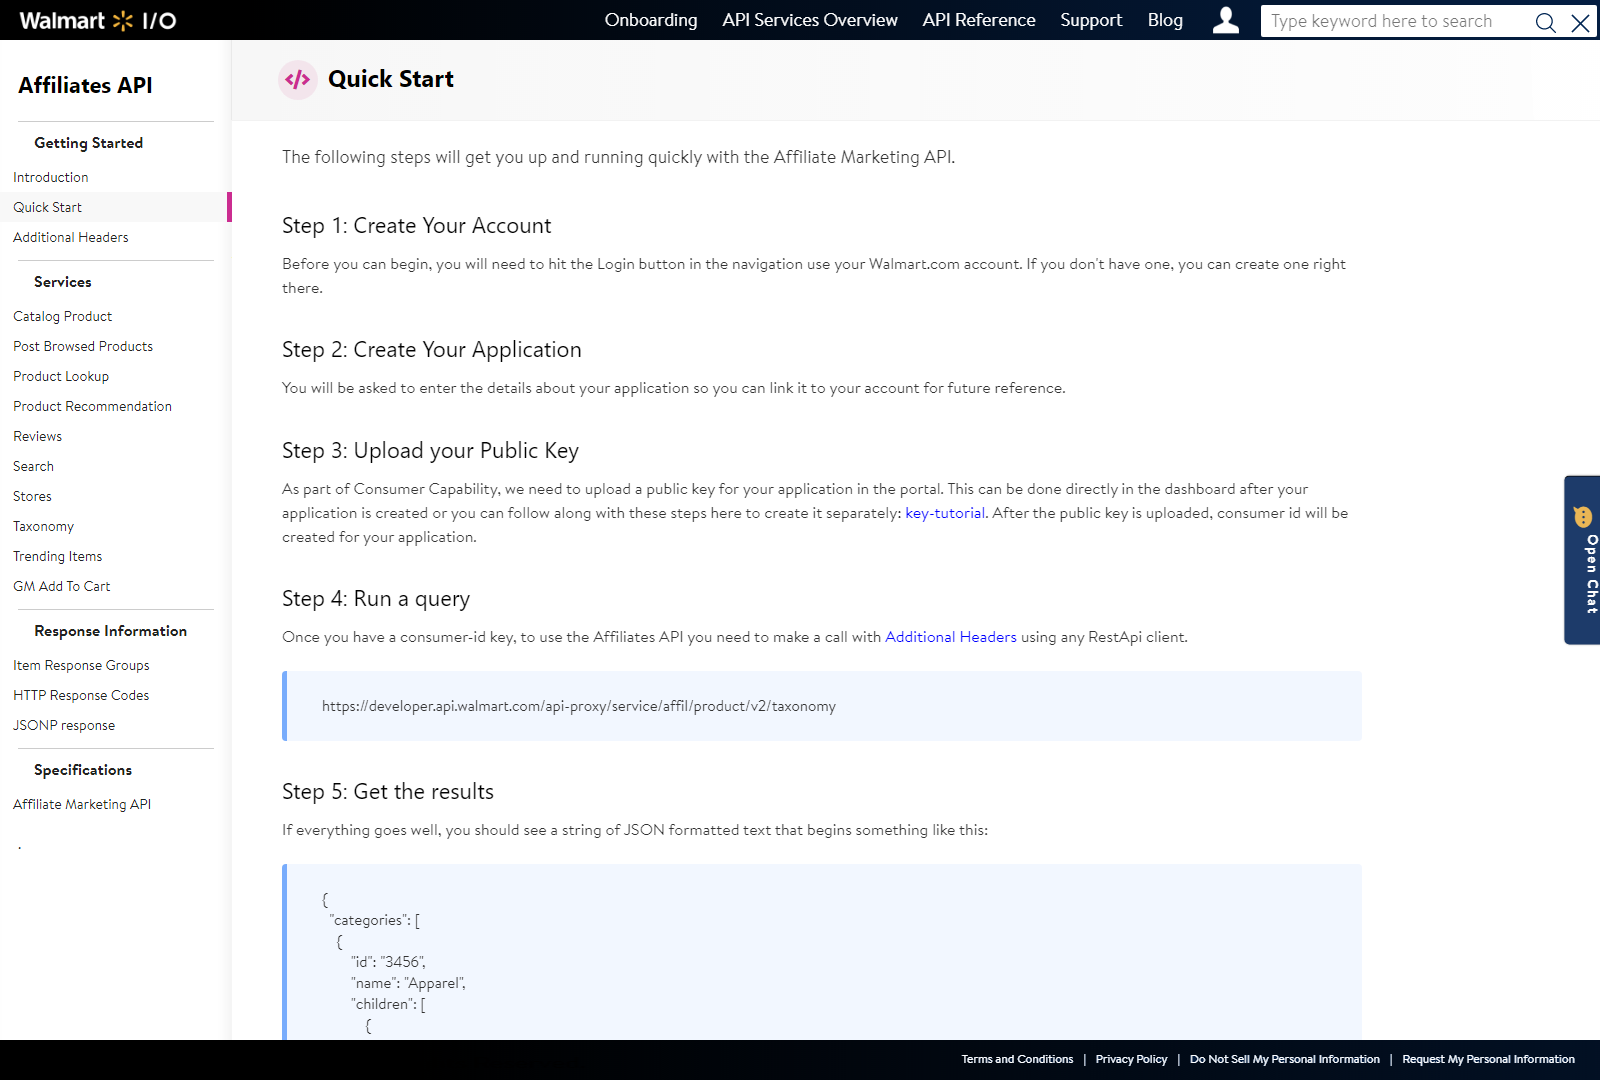Open Reviews service page

coord(38,436)
